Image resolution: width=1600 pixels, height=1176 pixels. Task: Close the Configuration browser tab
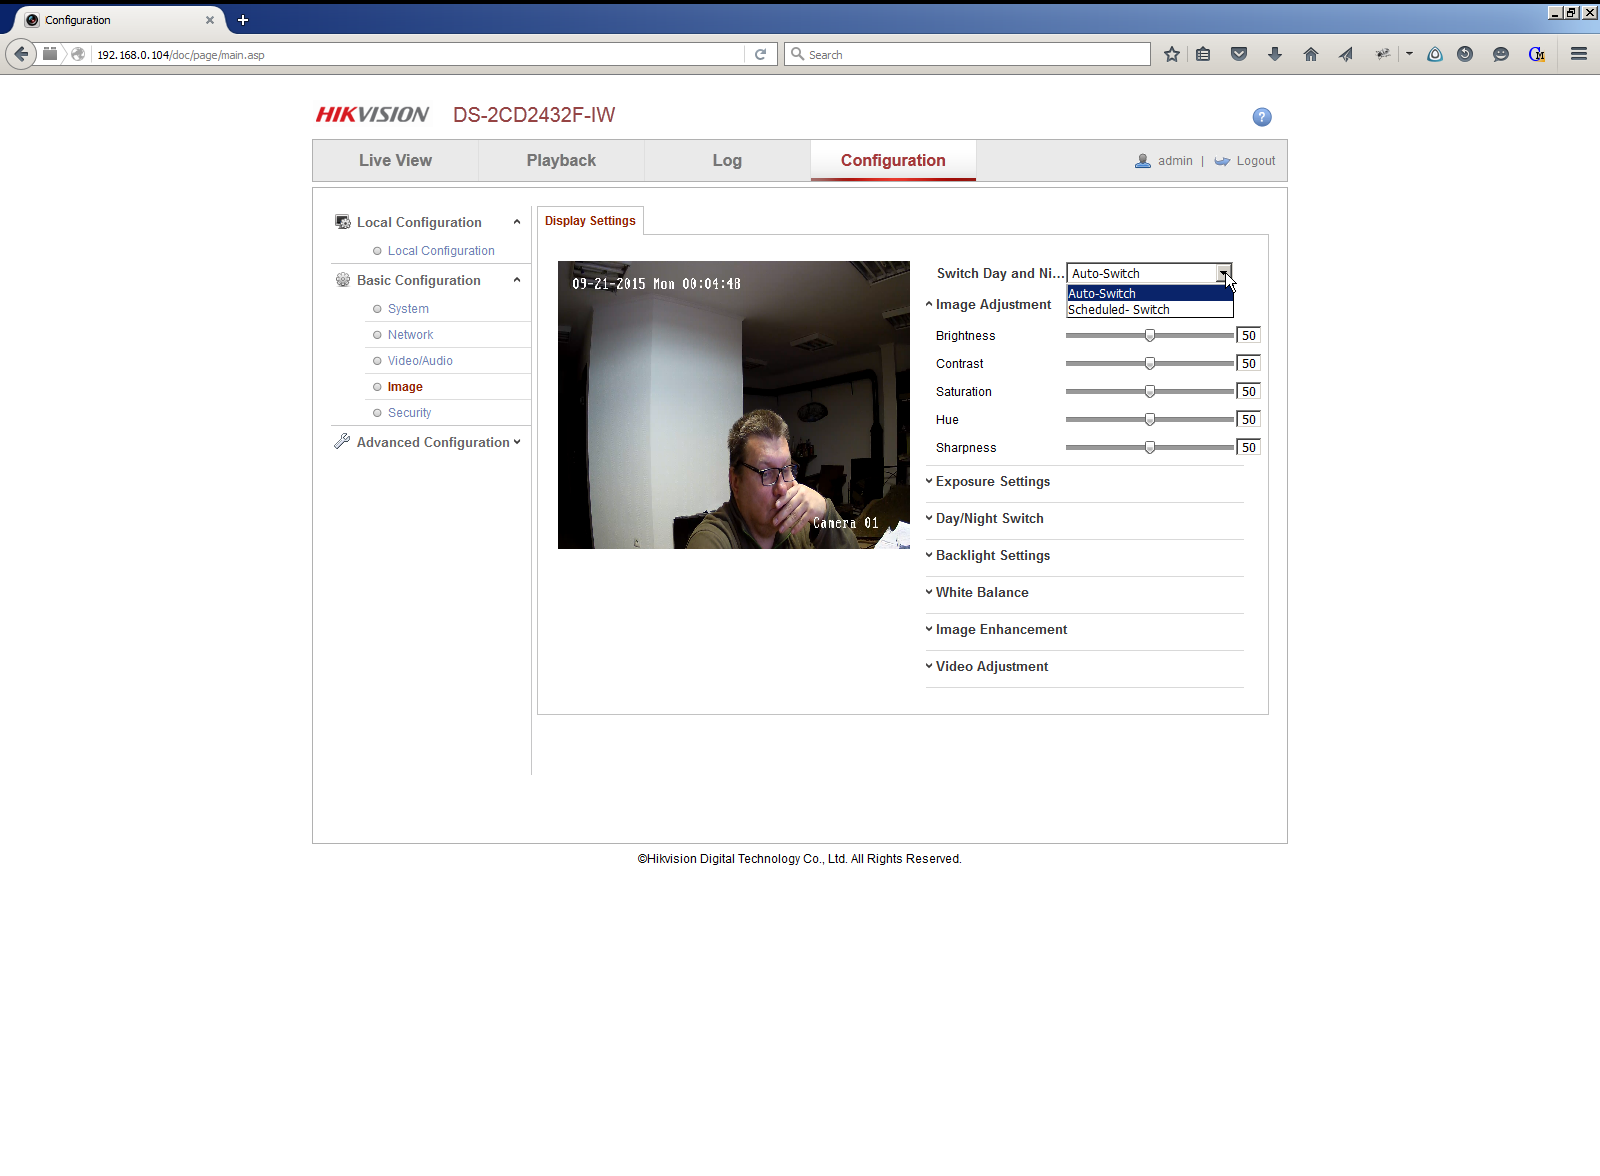click(x=210, y=20)
